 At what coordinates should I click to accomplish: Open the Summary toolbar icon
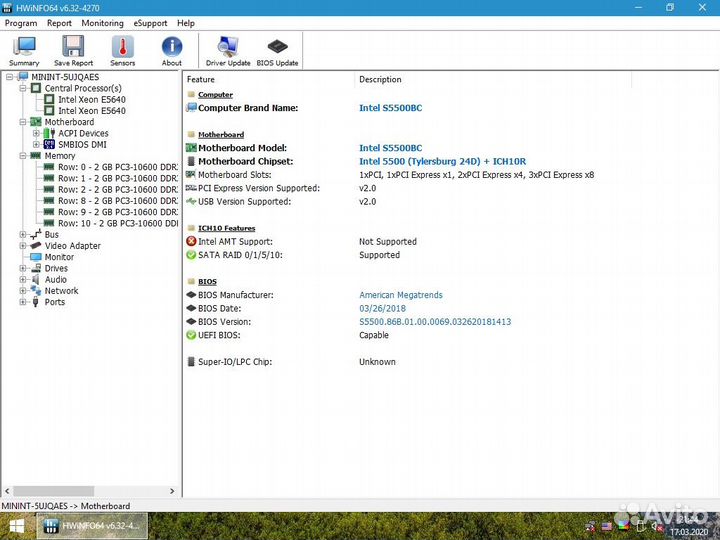tap(24, 51)
